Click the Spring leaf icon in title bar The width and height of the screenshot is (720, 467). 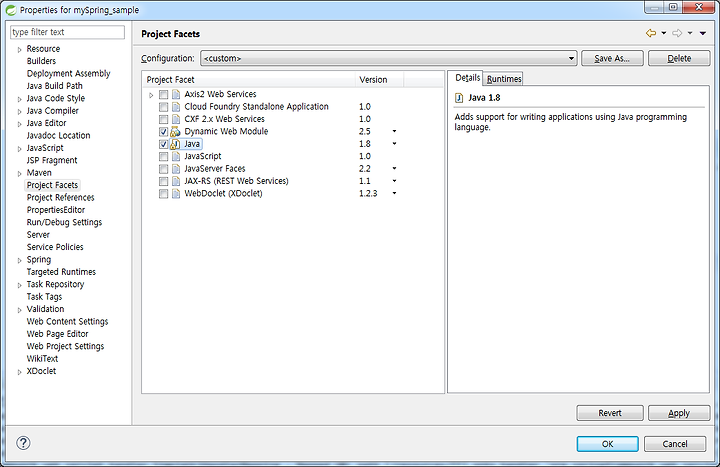click(11, 10)
